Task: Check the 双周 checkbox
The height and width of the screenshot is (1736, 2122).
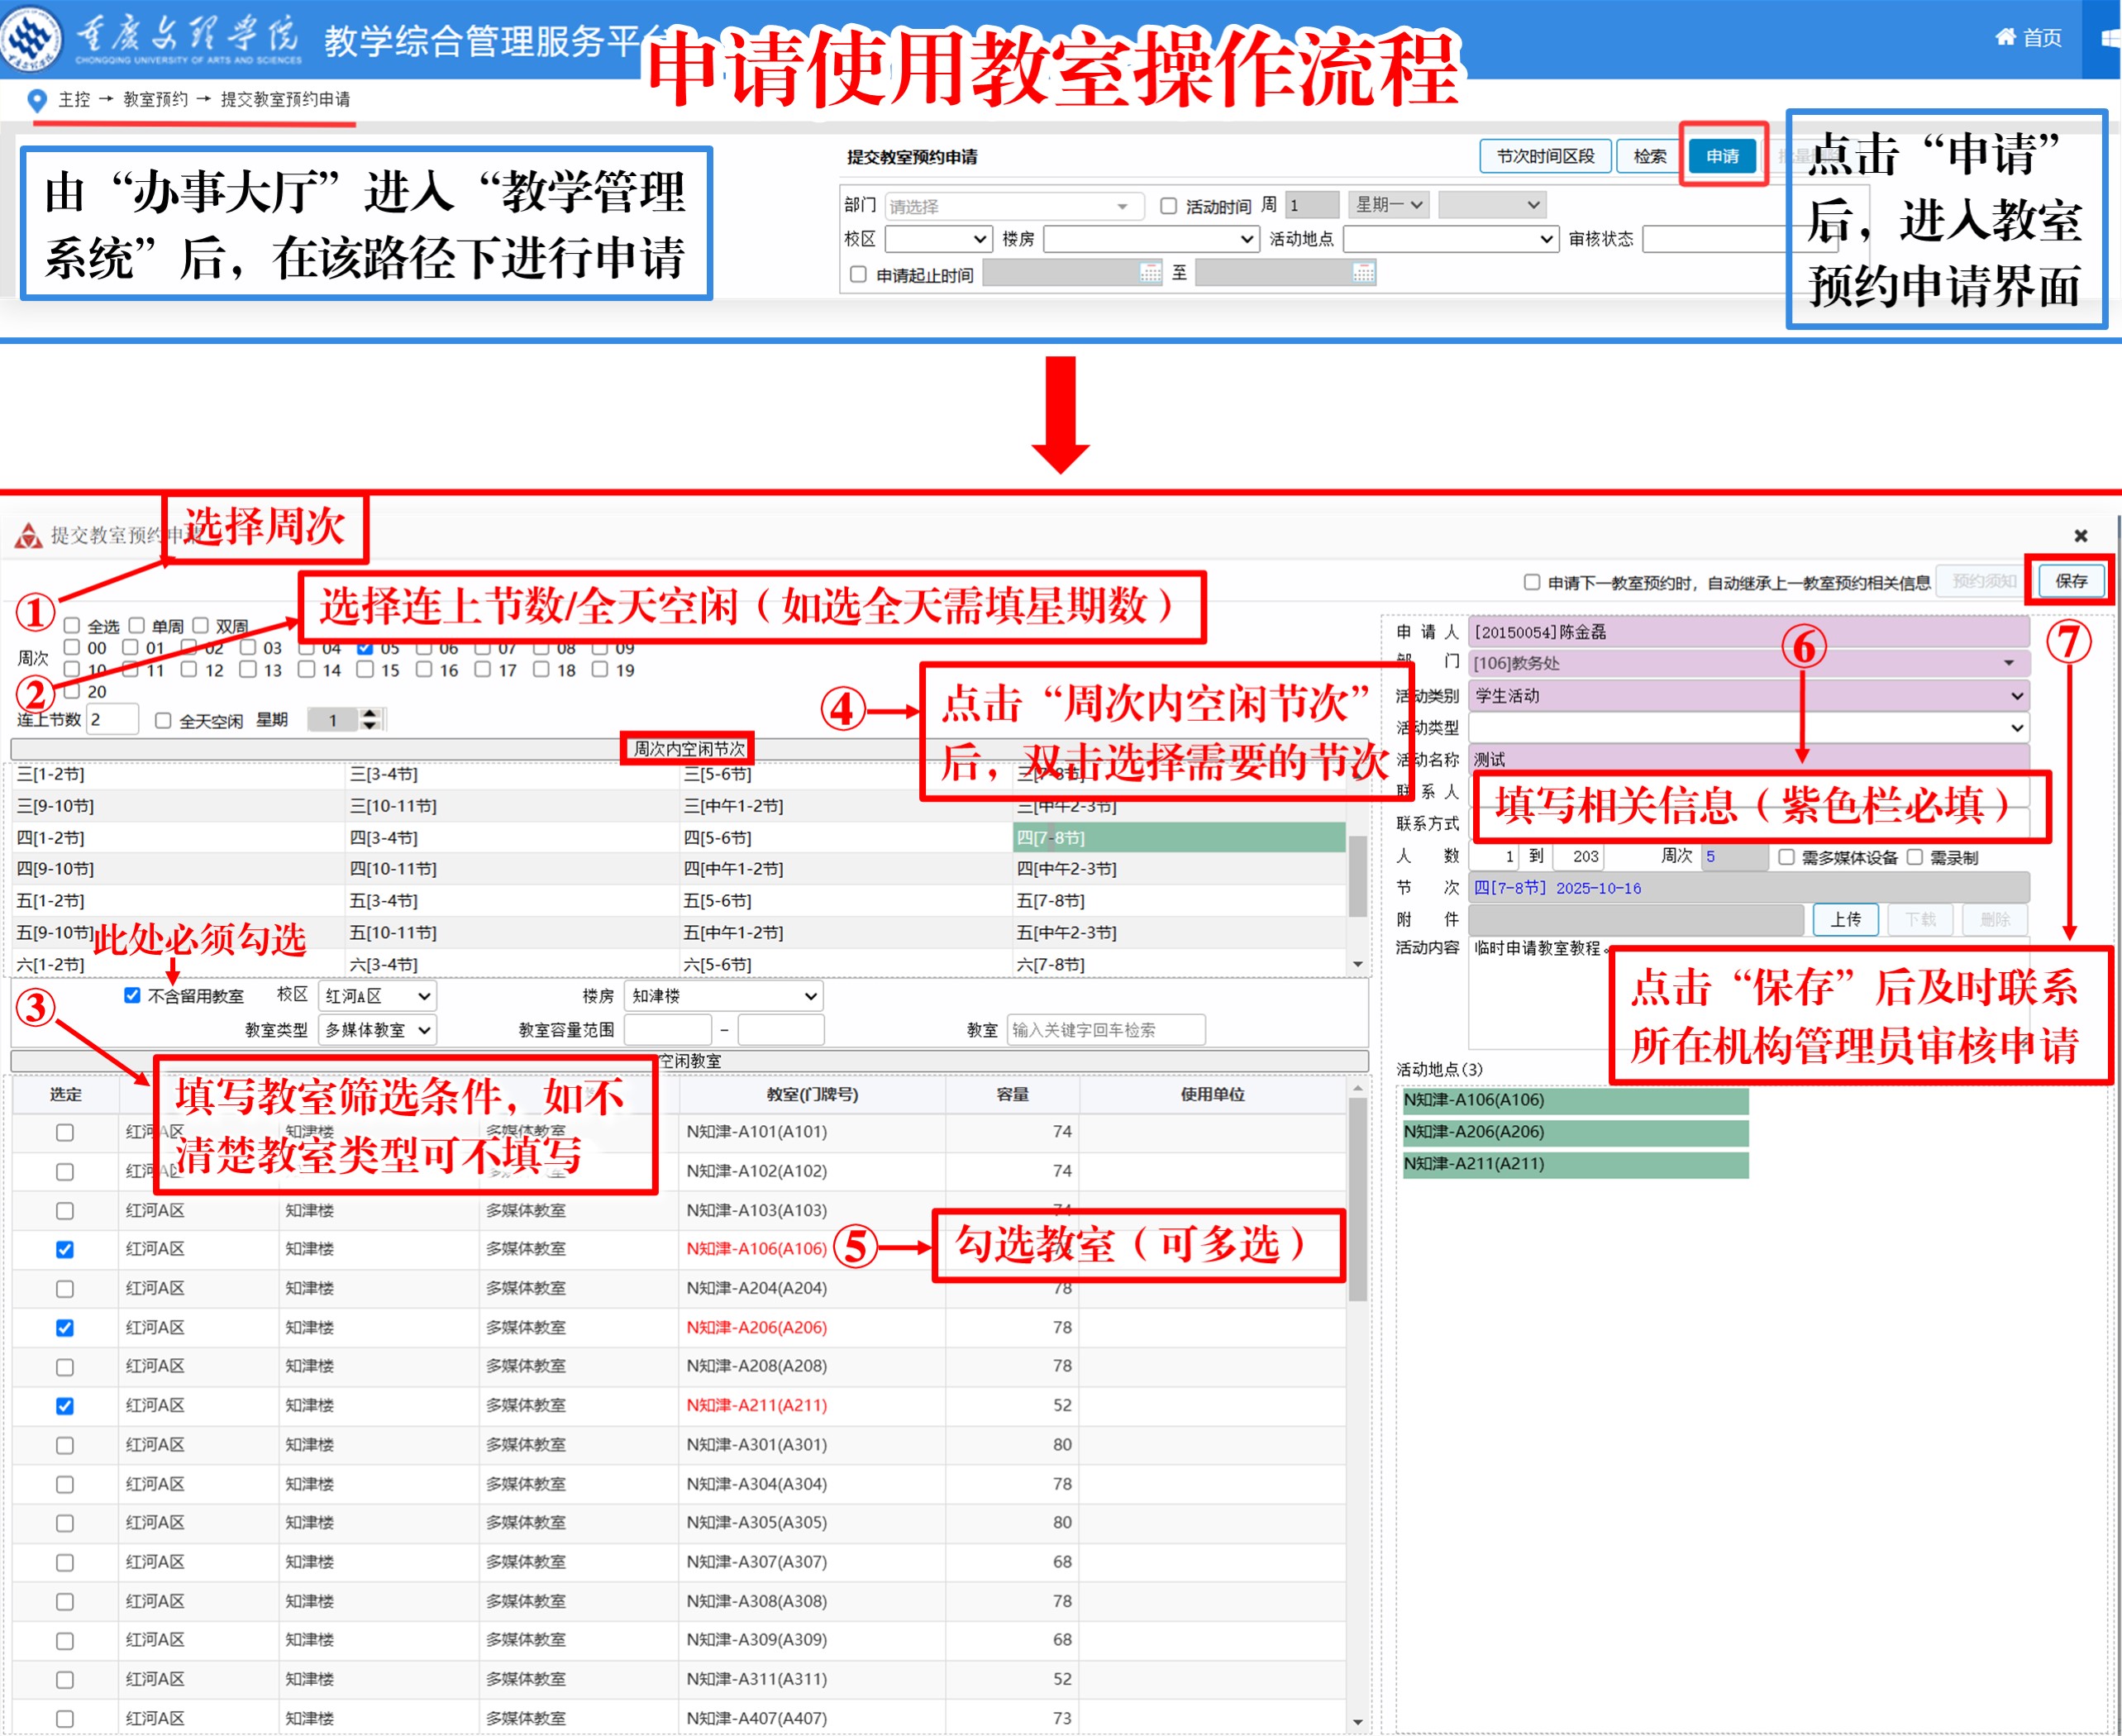Action: [x=200, y=626]
